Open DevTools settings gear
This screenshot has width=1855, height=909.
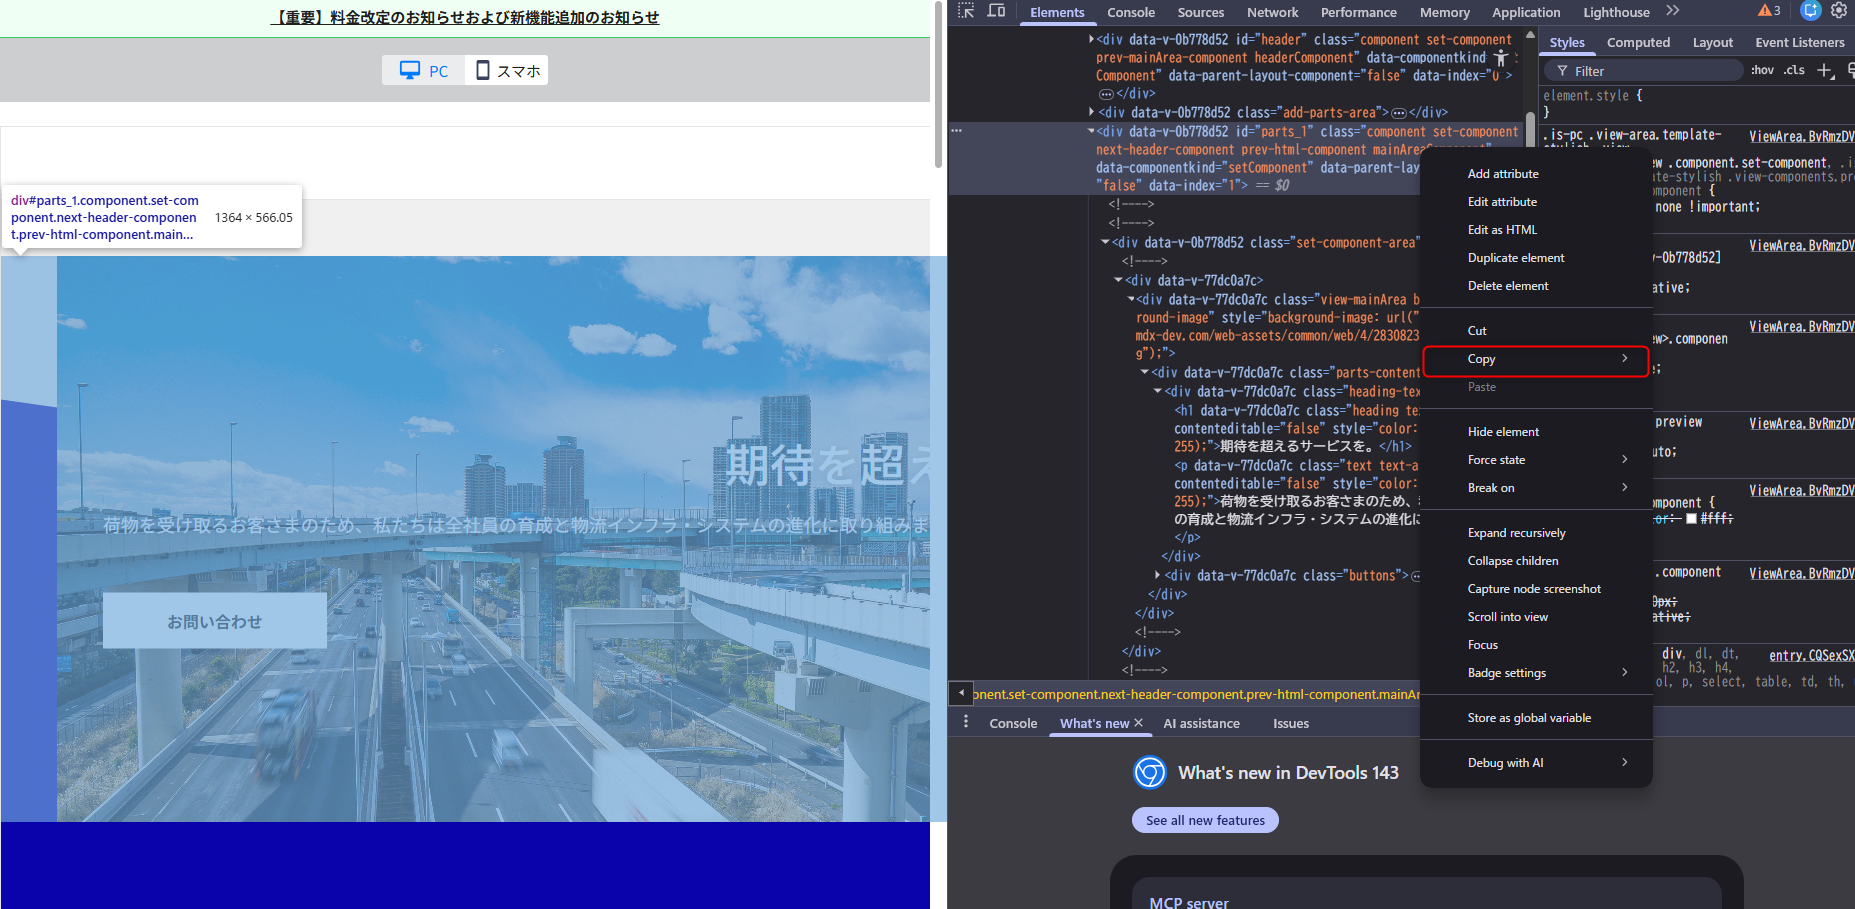(1838, 11)
